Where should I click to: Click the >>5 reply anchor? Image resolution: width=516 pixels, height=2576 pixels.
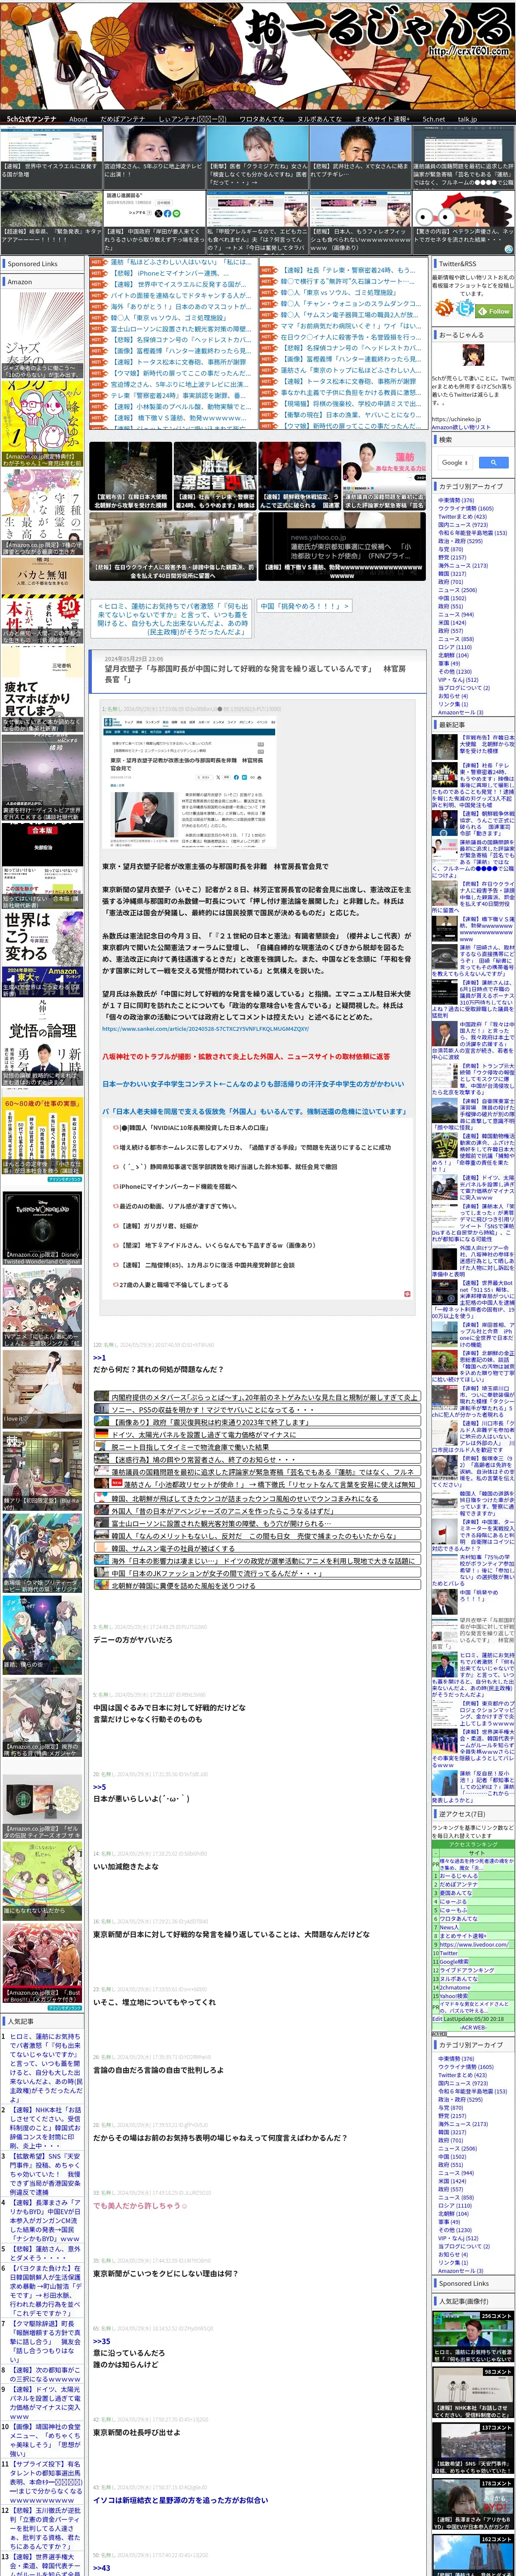[x=99, y=1786]
